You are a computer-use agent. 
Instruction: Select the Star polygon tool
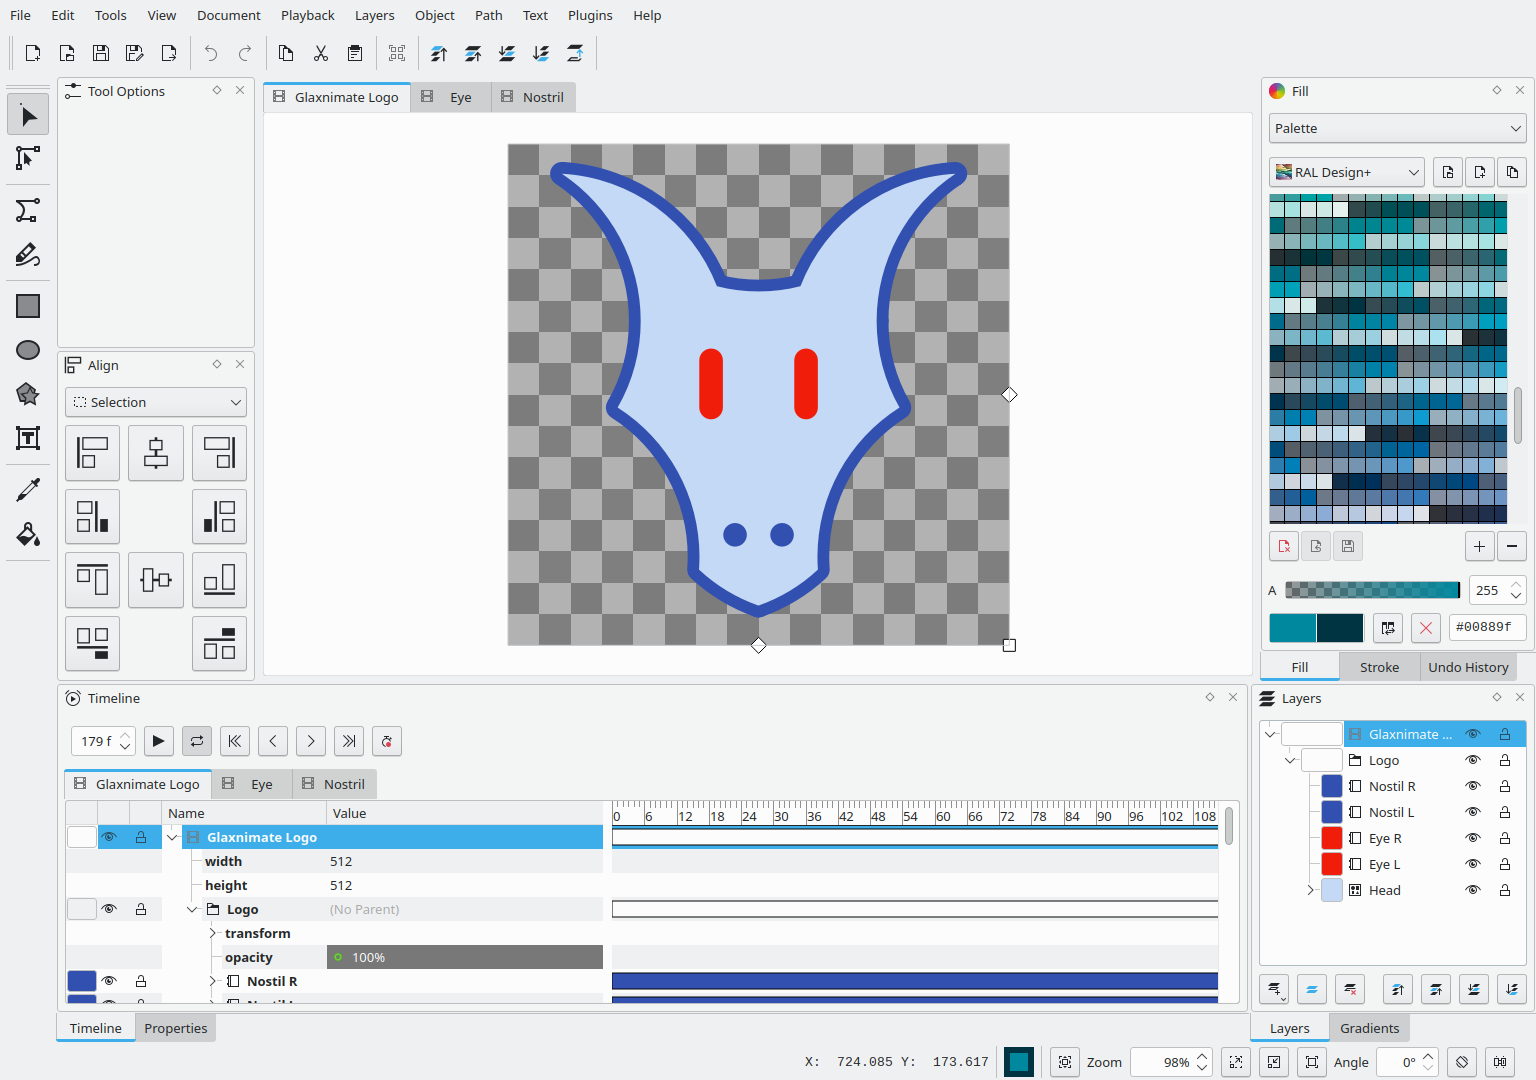point(28,394)
